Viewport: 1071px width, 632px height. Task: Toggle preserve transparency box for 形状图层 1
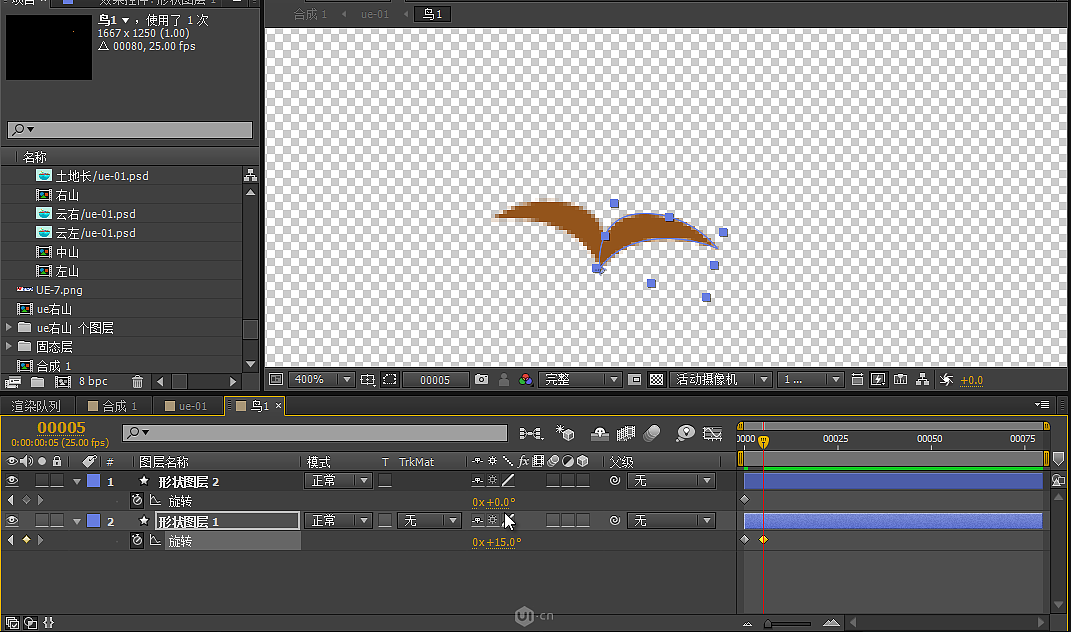coord(385,521)
